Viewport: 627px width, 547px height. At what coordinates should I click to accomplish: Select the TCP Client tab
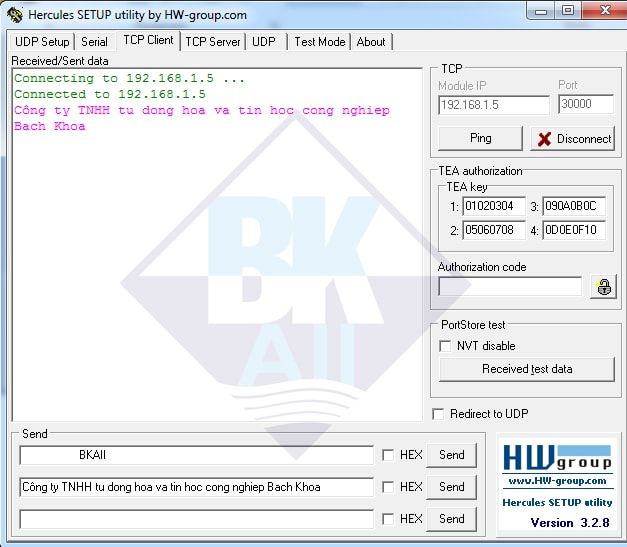coord(148,40)
